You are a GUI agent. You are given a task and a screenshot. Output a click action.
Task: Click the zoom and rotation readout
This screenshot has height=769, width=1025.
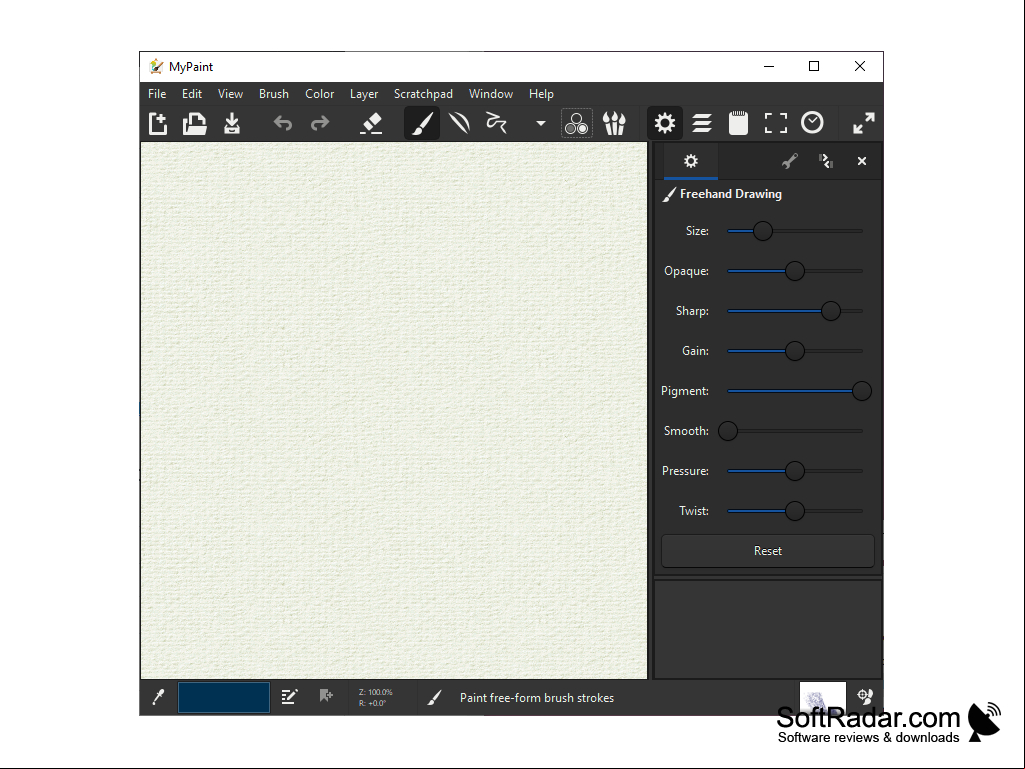(x=376, y=698)
